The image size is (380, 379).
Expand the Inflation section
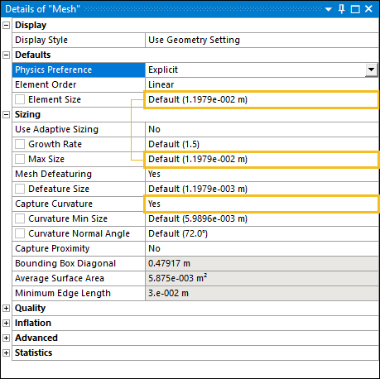6,323
